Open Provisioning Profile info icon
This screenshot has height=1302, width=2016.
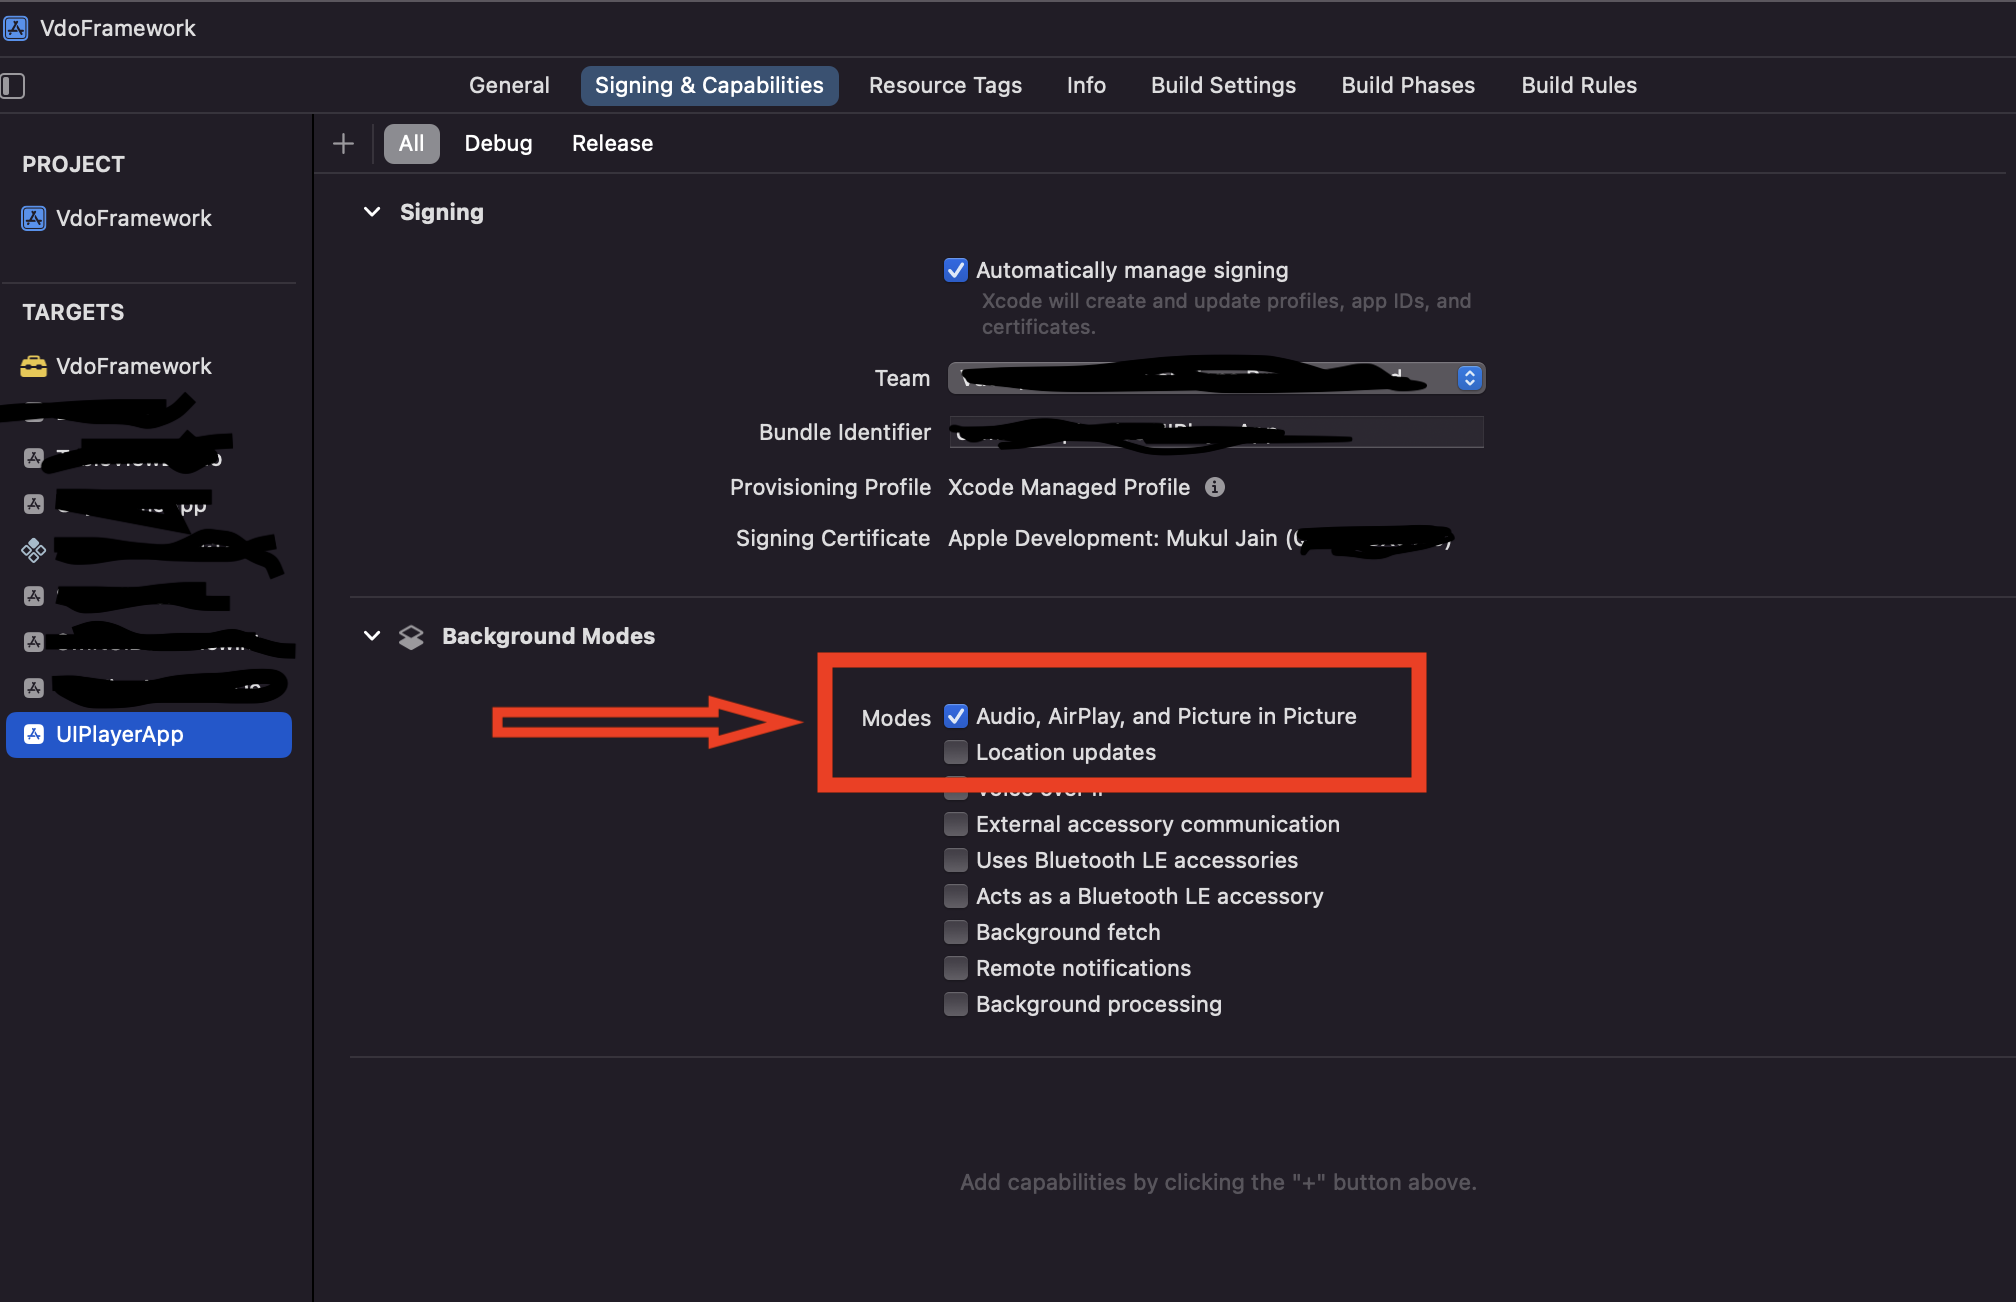coord(1215,487)
